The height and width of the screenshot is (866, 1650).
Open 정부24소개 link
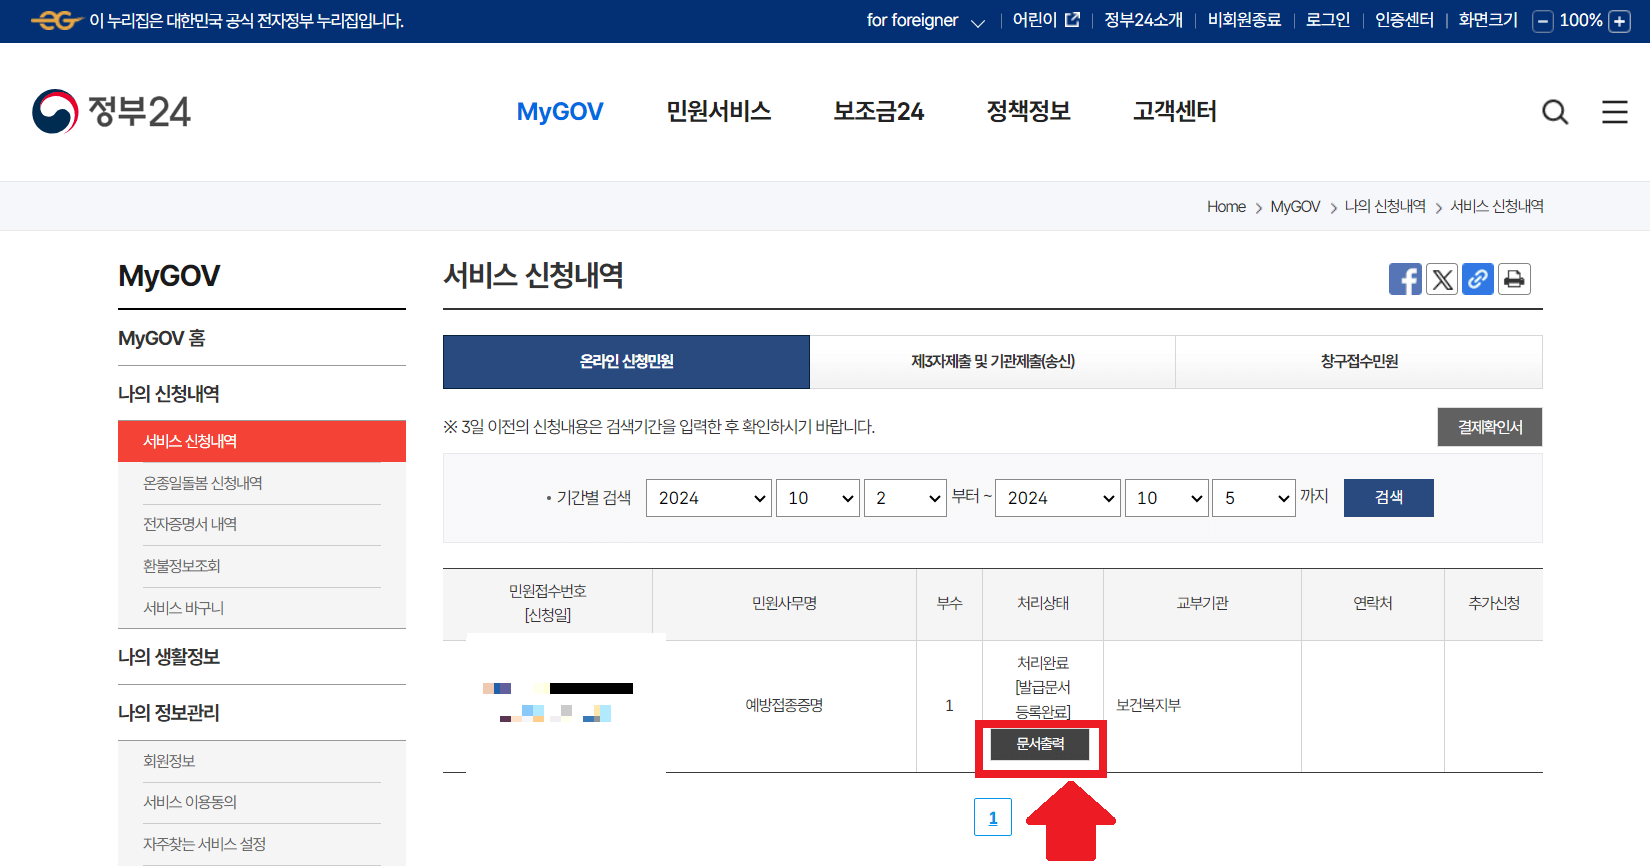[x=1143, y=20]
